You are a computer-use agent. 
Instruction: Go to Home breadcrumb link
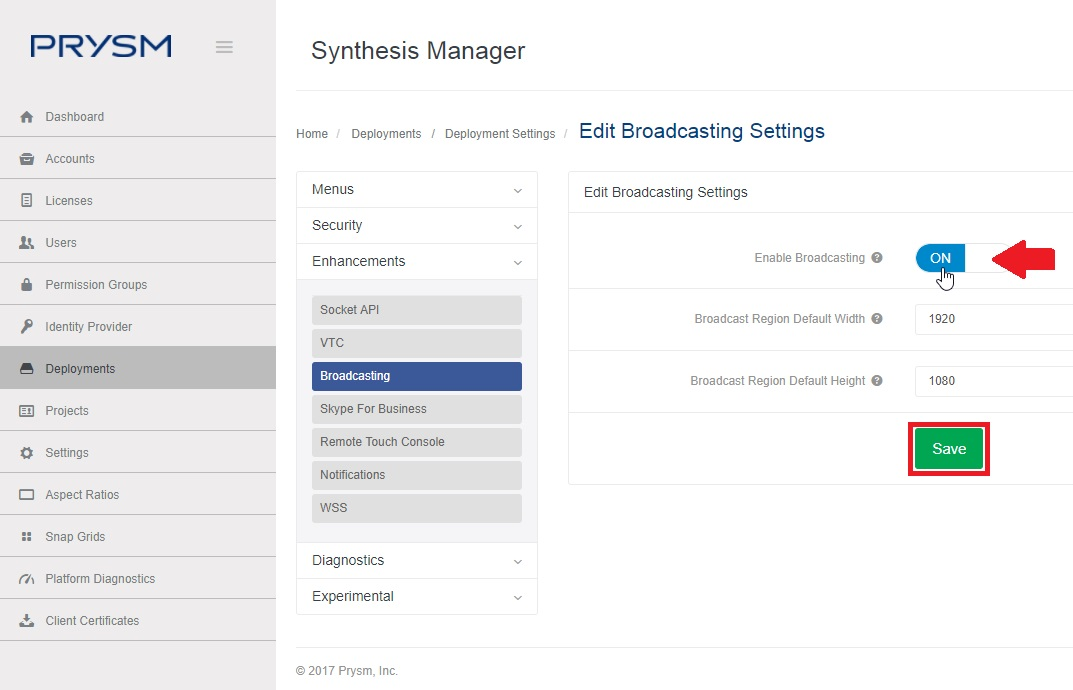point(312,133)
